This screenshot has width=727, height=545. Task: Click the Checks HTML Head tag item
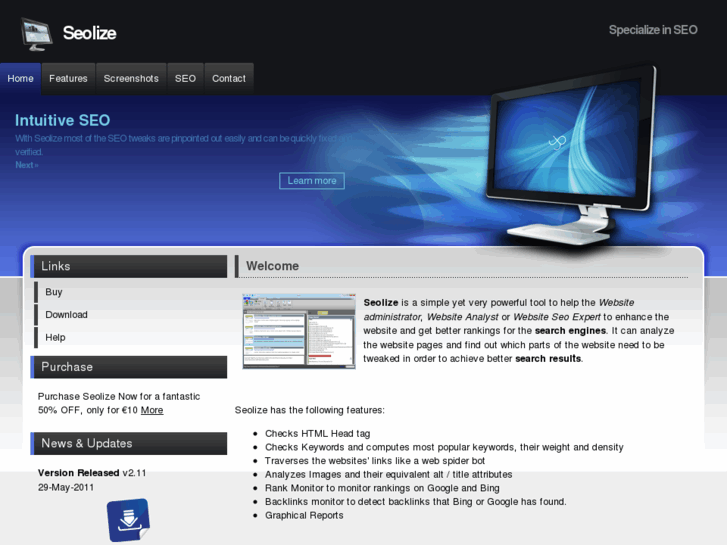point(318,434)
